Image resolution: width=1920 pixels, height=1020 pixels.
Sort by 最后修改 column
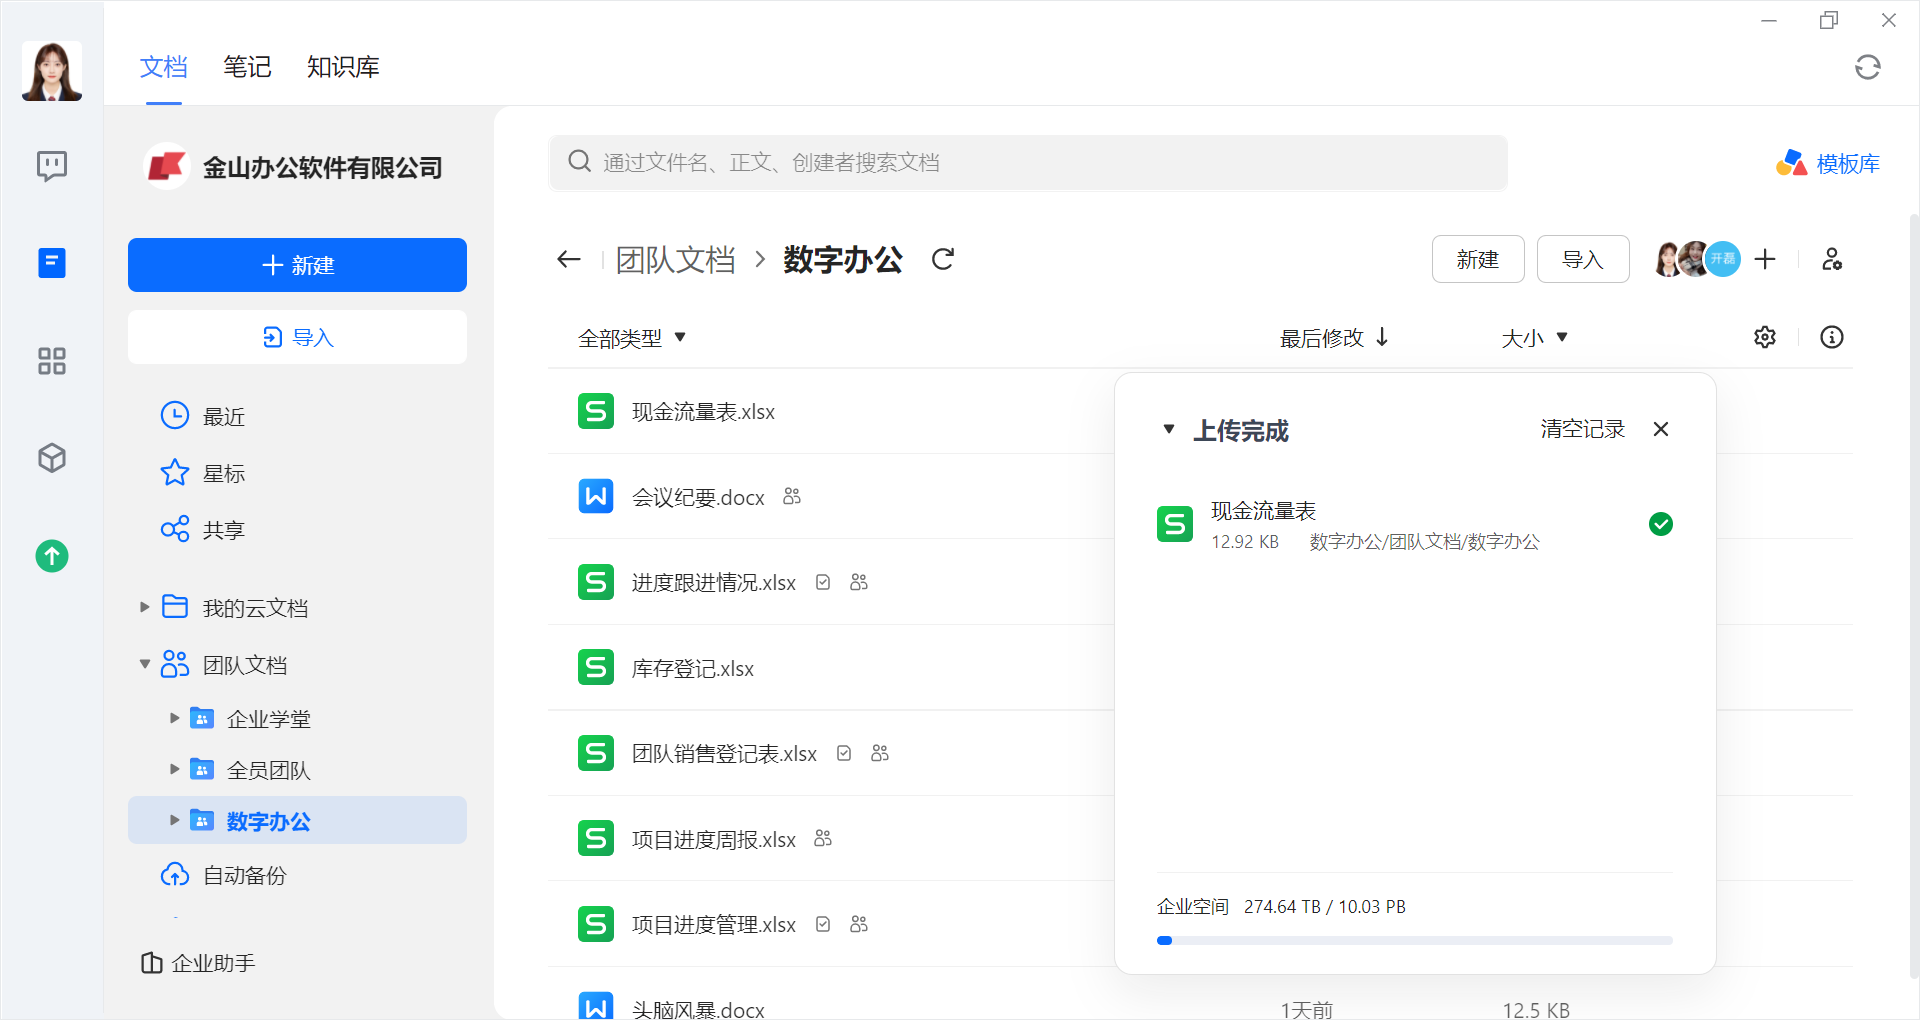click(1334, 338)
